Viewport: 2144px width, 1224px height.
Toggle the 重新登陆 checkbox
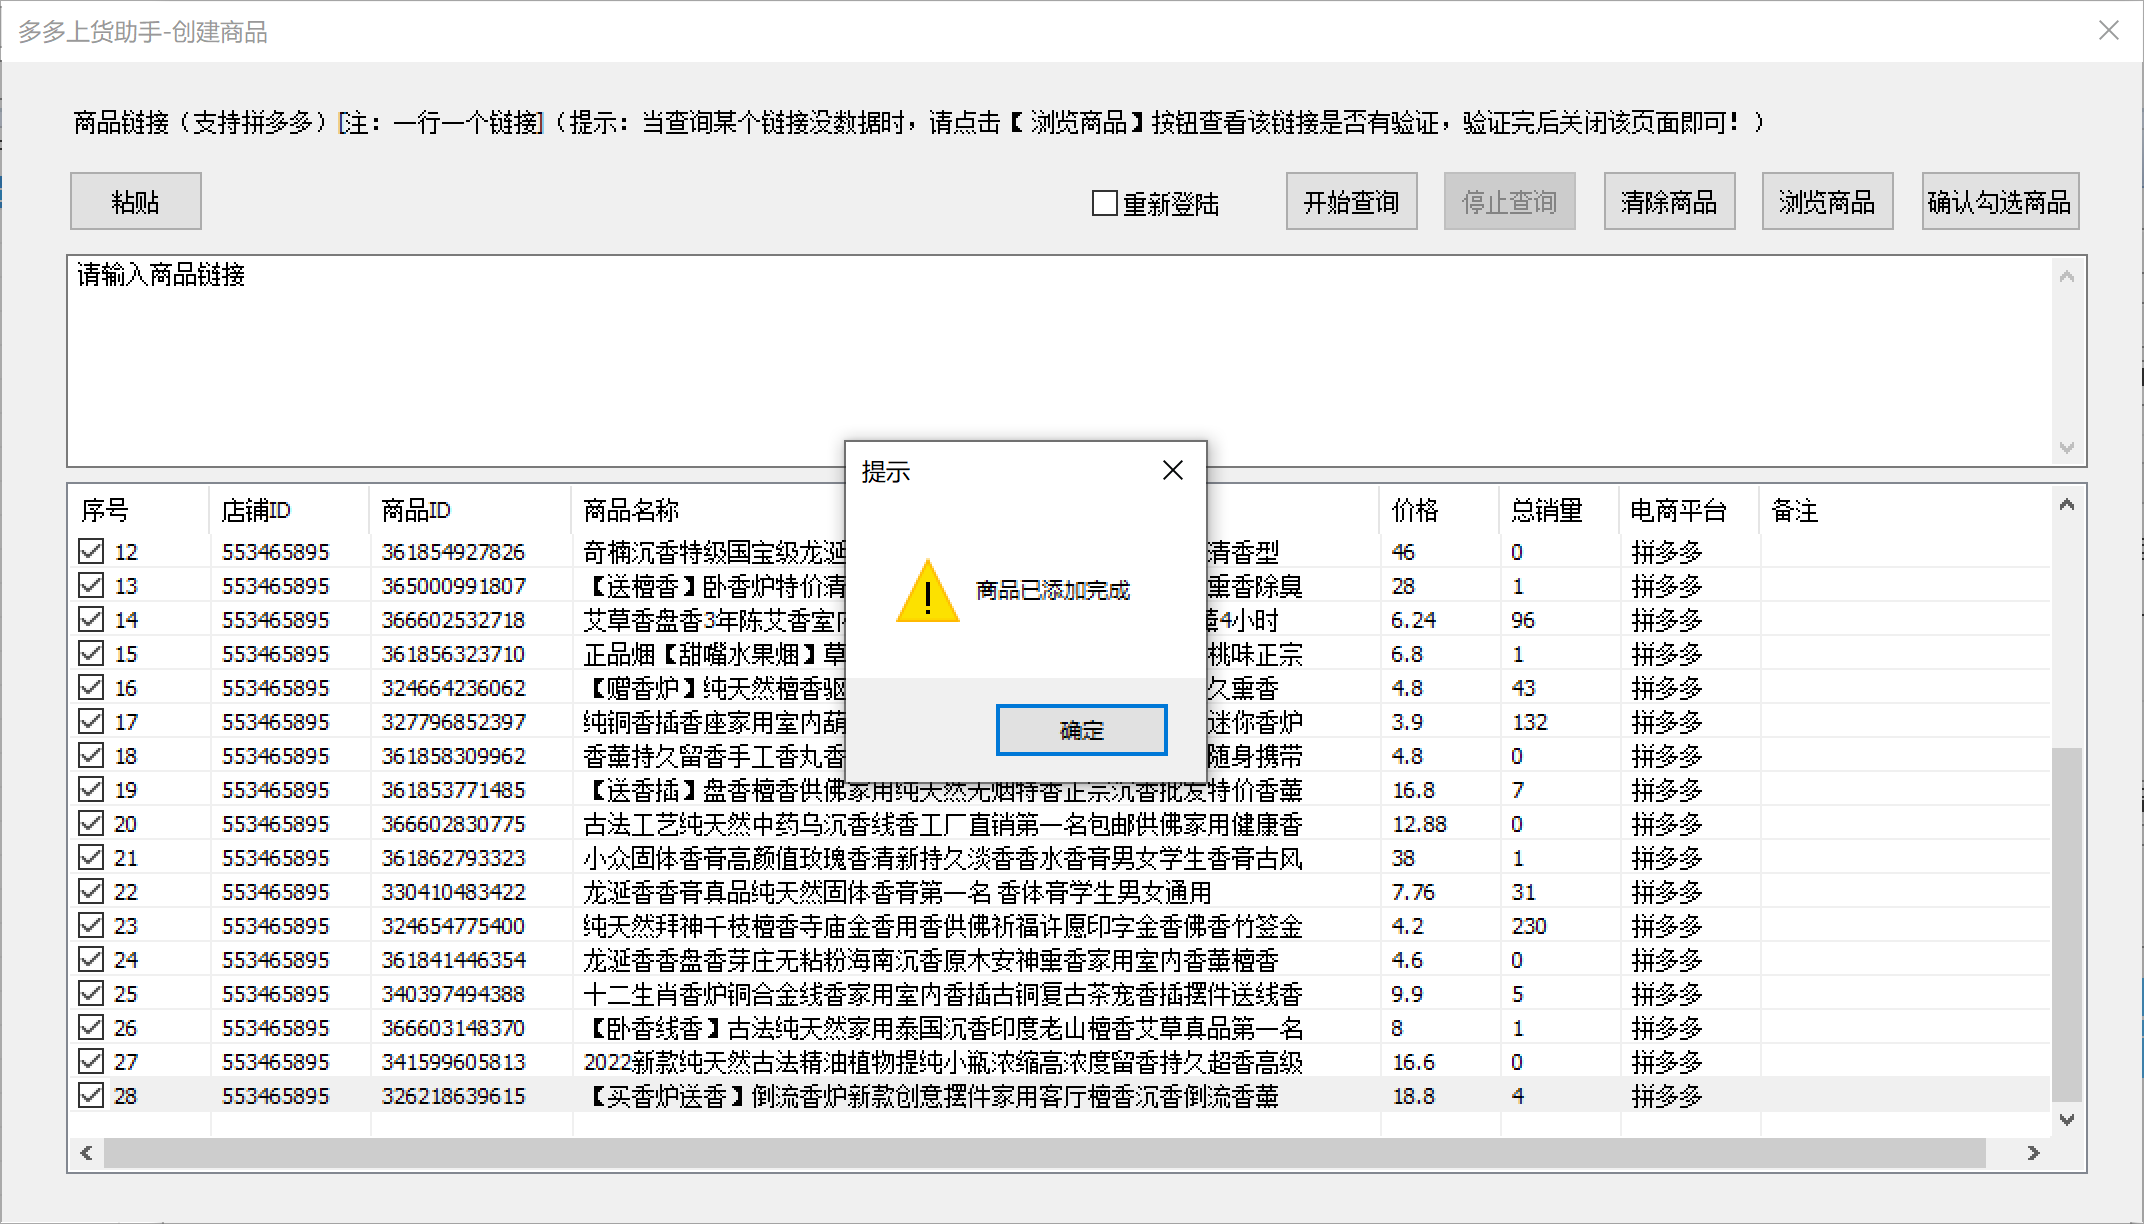point(1105,203)
